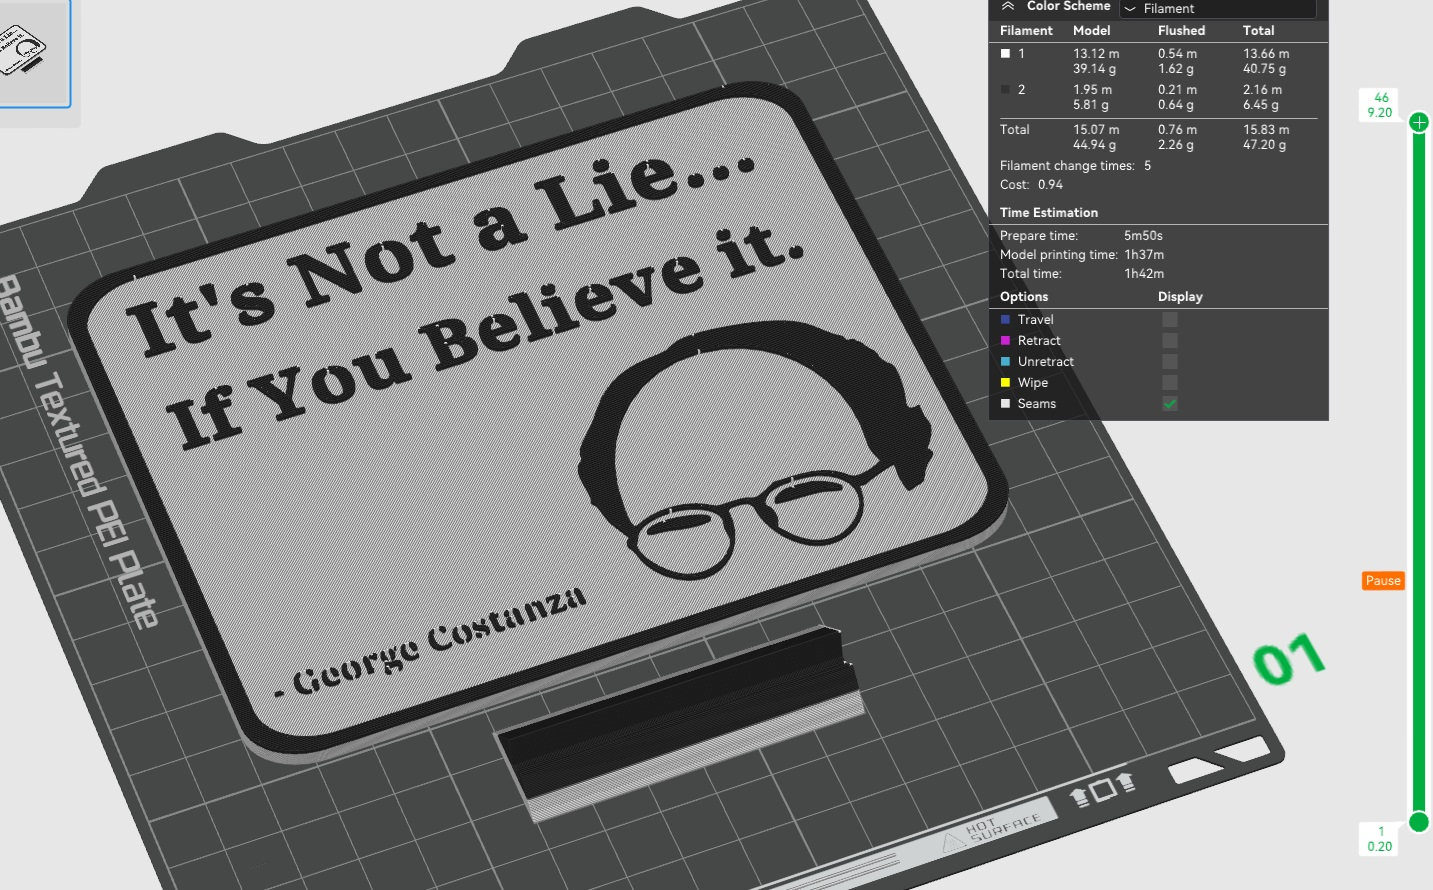This screenshot has height=890, width=1433.
Task: Click the Filament 2 model 1.95 m value
Action: pyautogui.click(x=1092, y=90)
